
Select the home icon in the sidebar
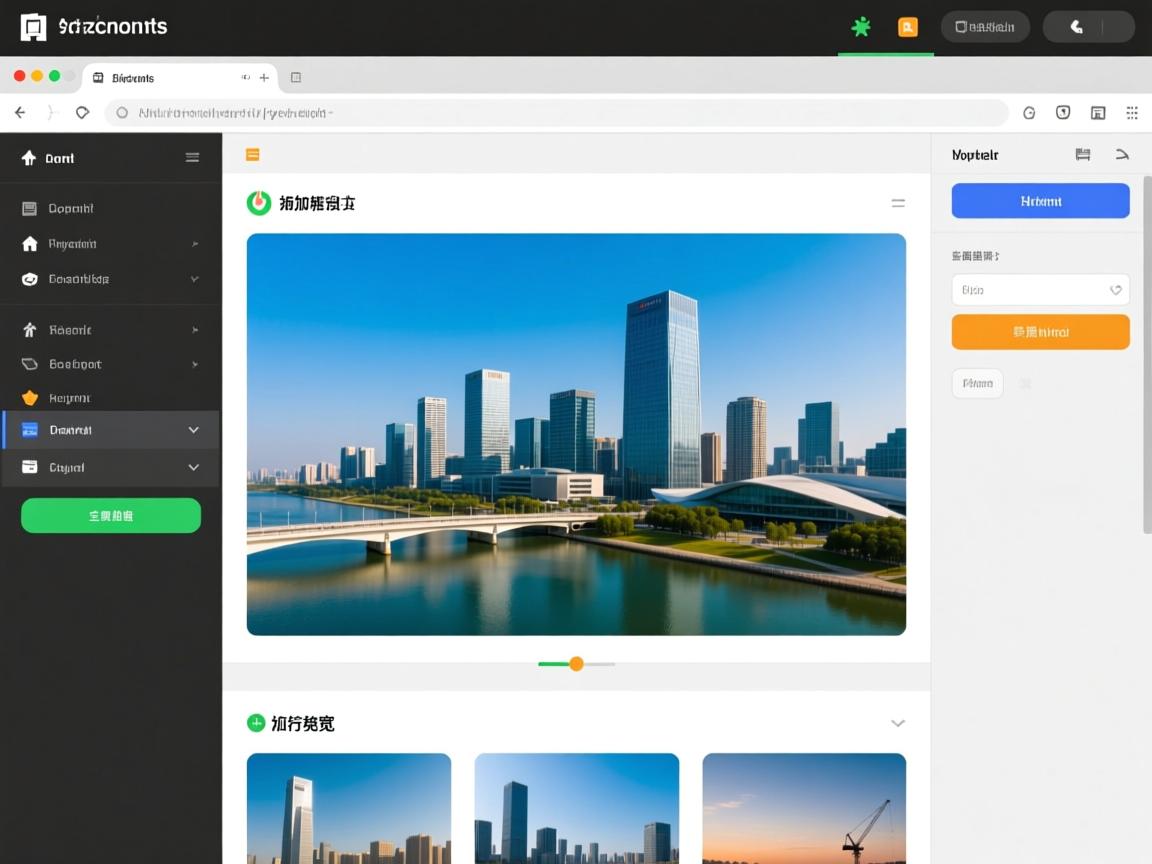tap(29, 244)
